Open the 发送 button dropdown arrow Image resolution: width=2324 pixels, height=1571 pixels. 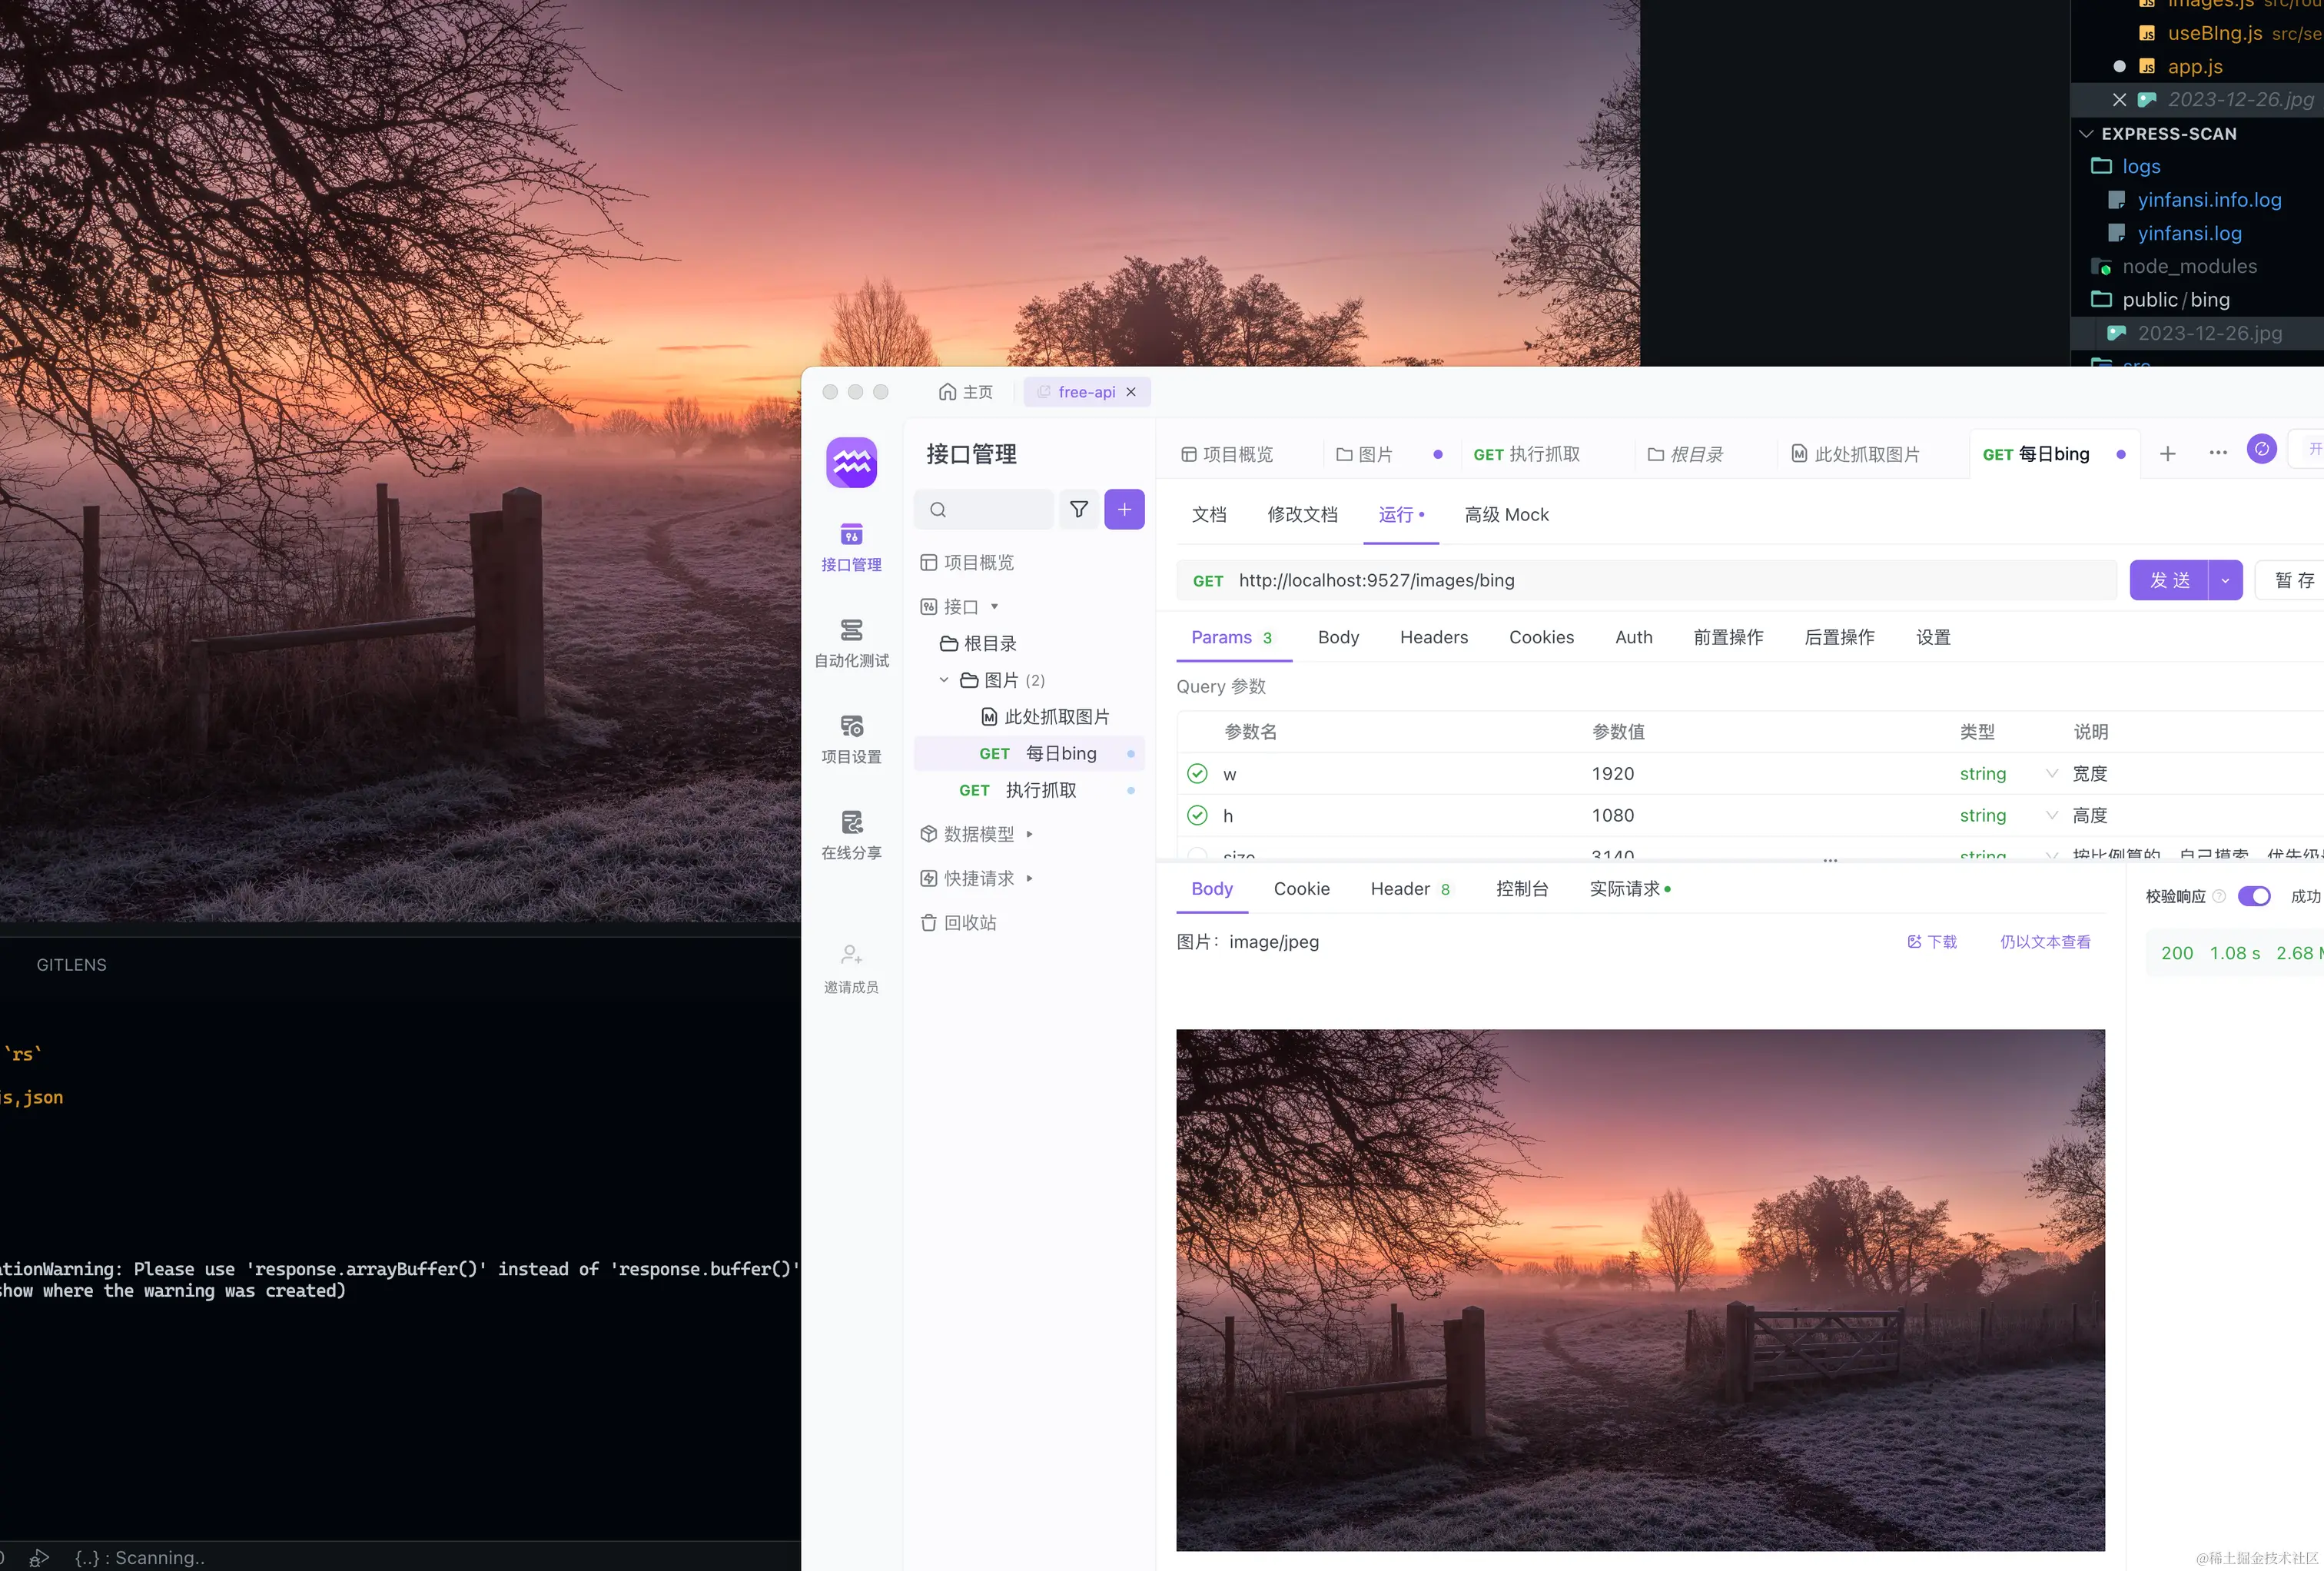pyautogui.click(x=2225, y=581)
